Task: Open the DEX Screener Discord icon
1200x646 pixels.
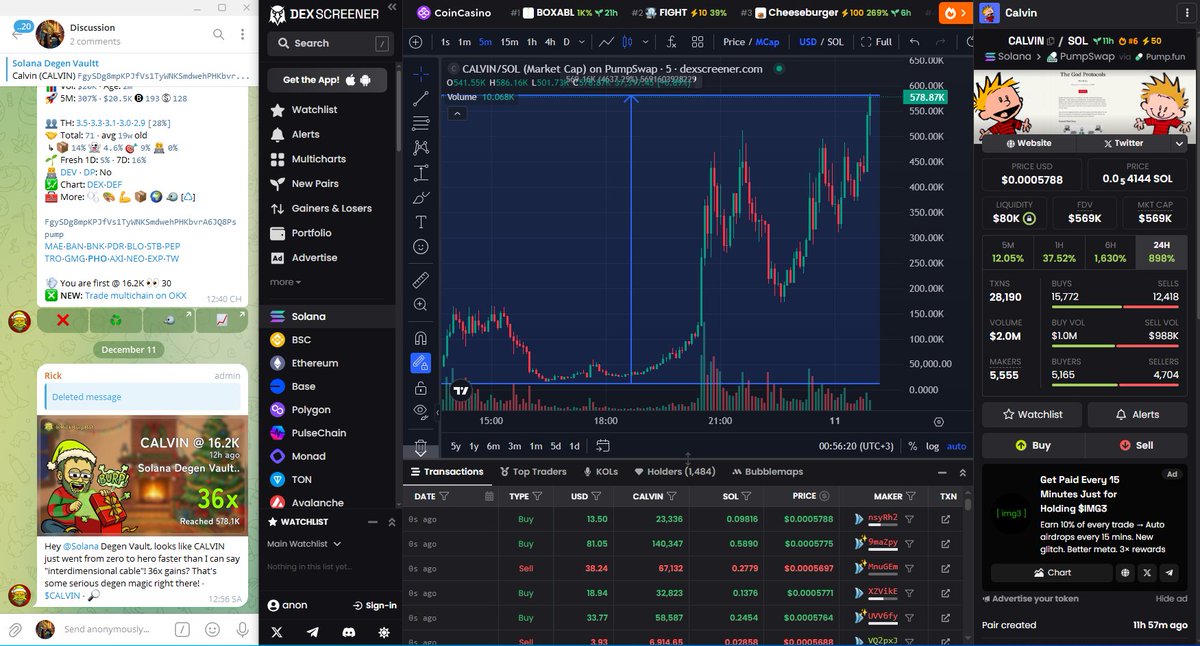Action: 348,632
